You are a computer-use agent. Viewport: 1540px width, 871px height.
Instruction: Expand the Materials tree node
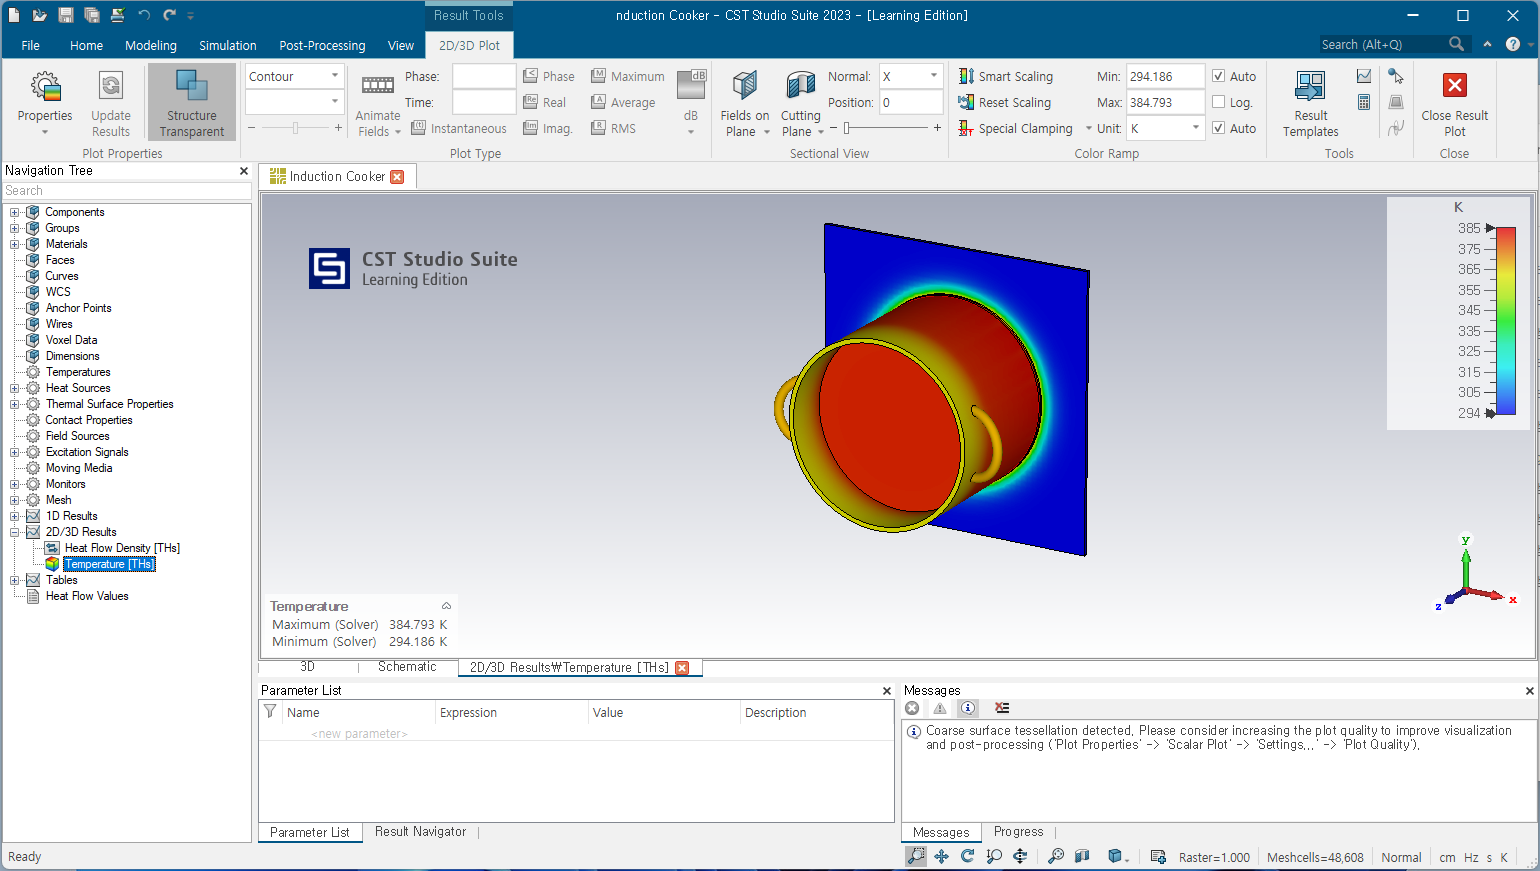(15, 244)
